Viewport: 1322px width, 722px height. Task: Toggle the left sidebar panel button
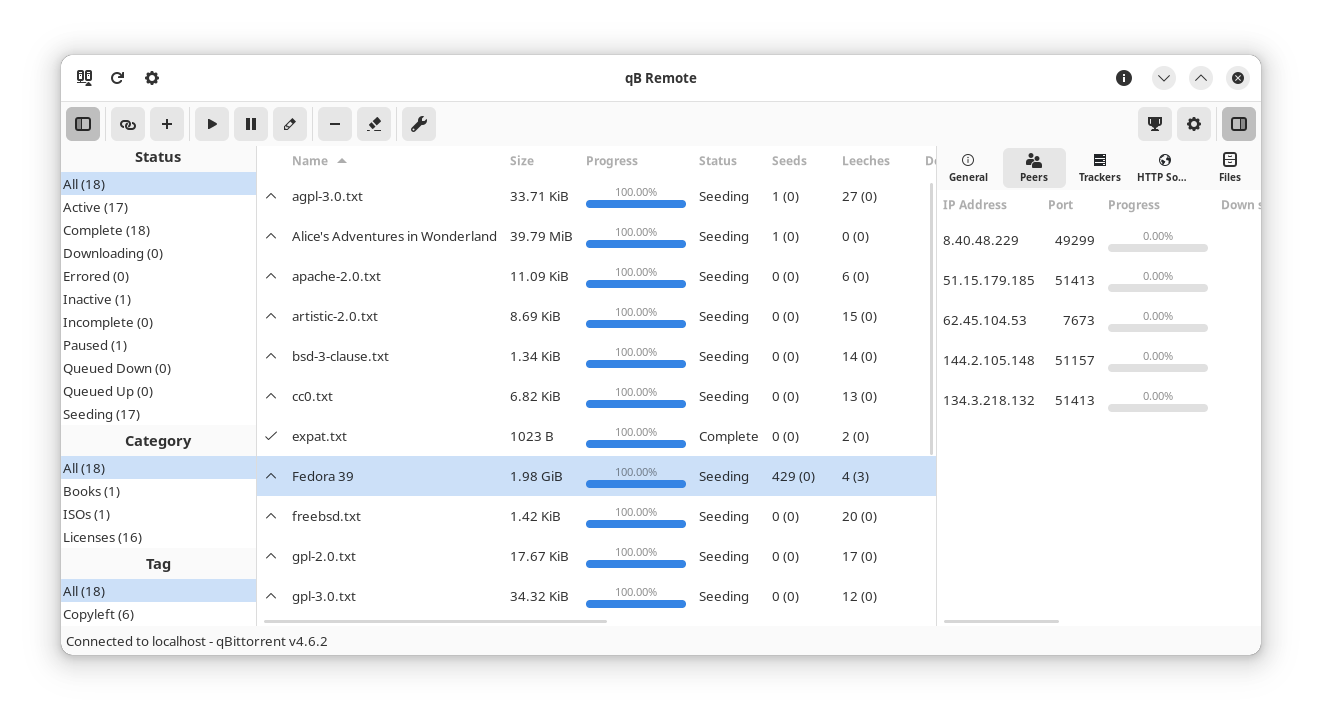tap(83, 124)
